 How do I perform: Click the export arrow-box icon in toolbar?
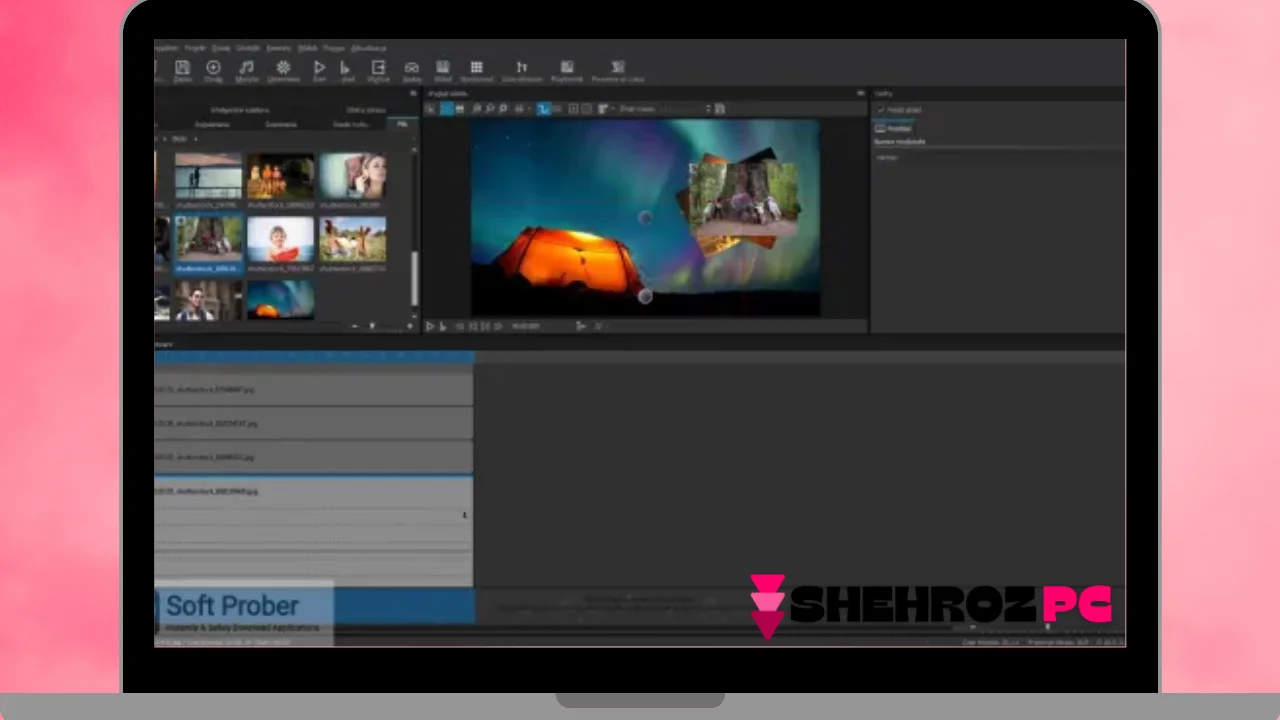point(379,67)
